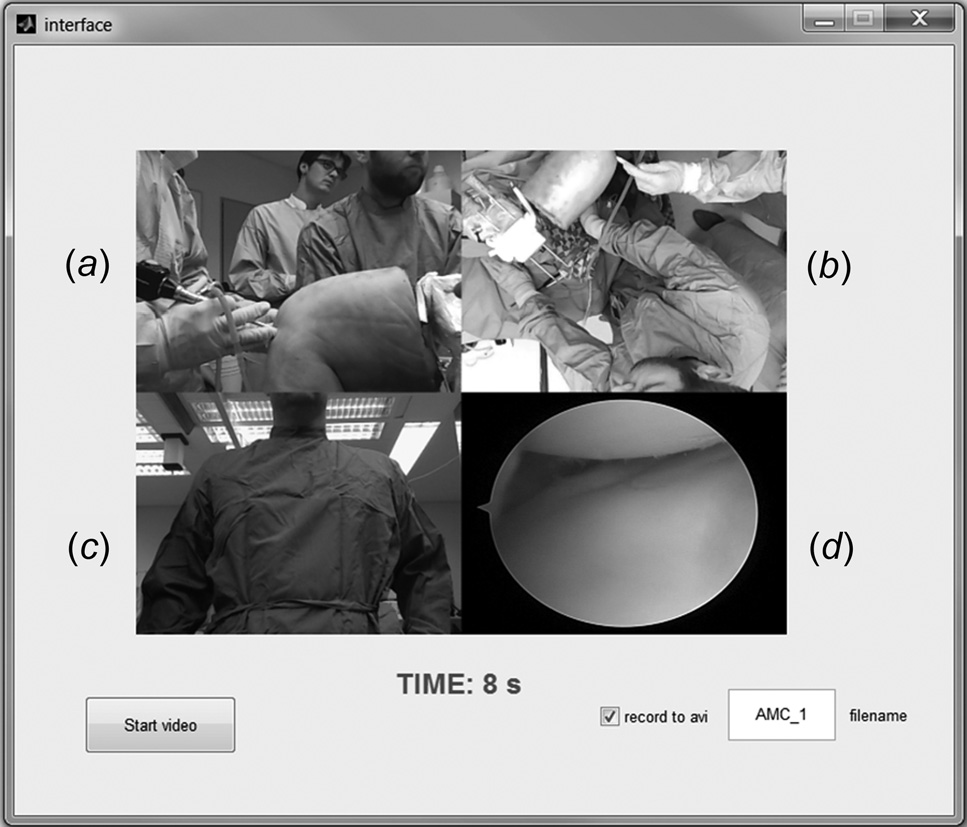Click the MATLAB icon in the title bar
Viewport: 967px width, 827px height.
point(25,24)
